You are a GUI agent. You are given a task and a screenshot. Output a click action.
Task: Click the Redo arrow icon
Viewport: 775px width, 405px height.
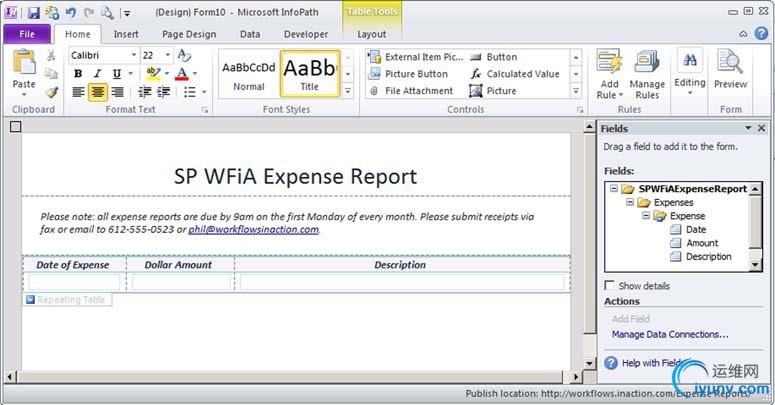point(89,12)
